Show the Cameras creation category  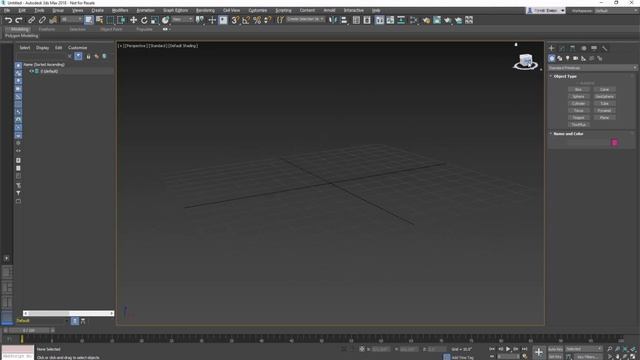pyautogui.click(x=576, y=58)
